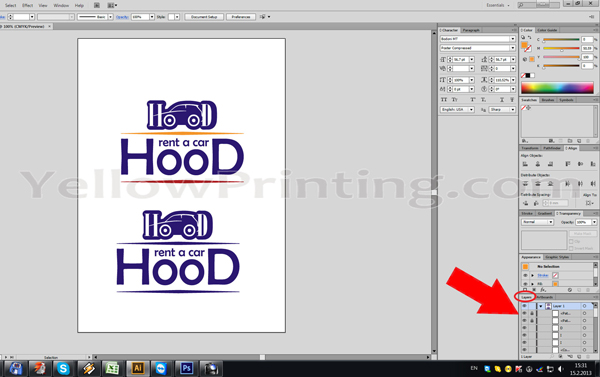The width and height of the screenshot is (600, 377).
Task: Click the Make Mask button
Action: (582, 233)
